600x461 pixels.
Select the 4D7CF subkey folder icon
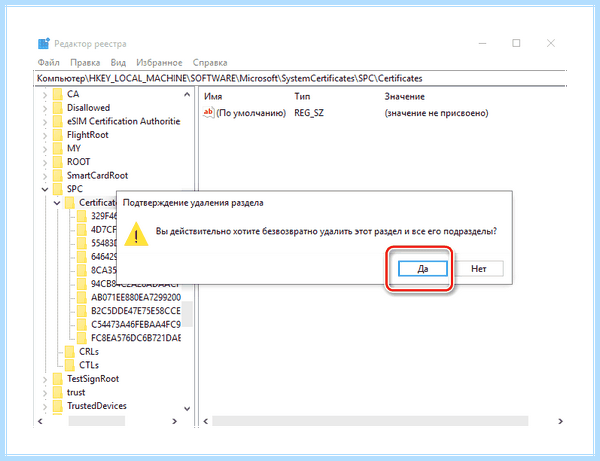click(82, 230)
